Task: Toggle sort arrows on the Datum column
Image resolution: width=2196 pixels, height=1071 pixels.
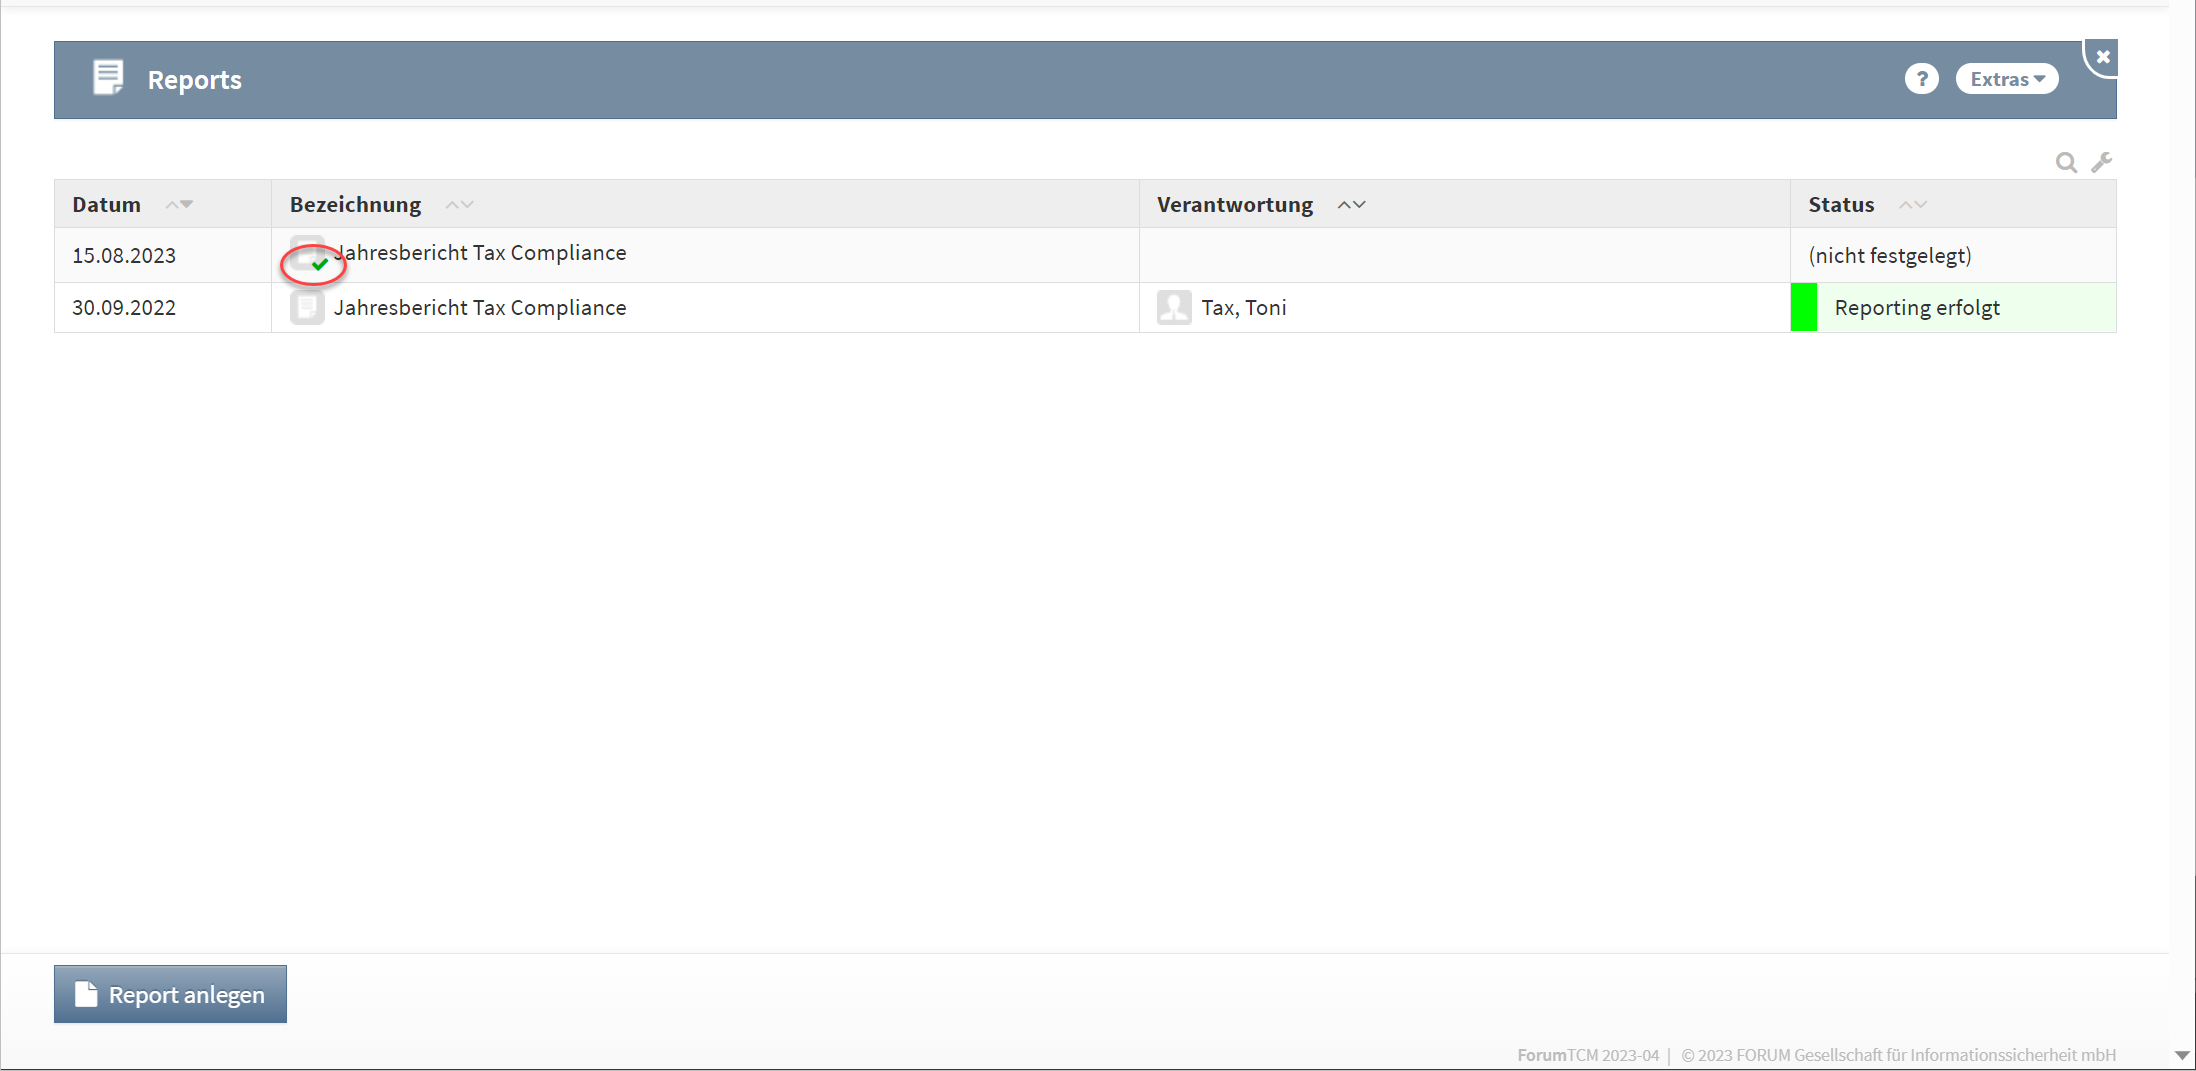Action: coord(179,205)
